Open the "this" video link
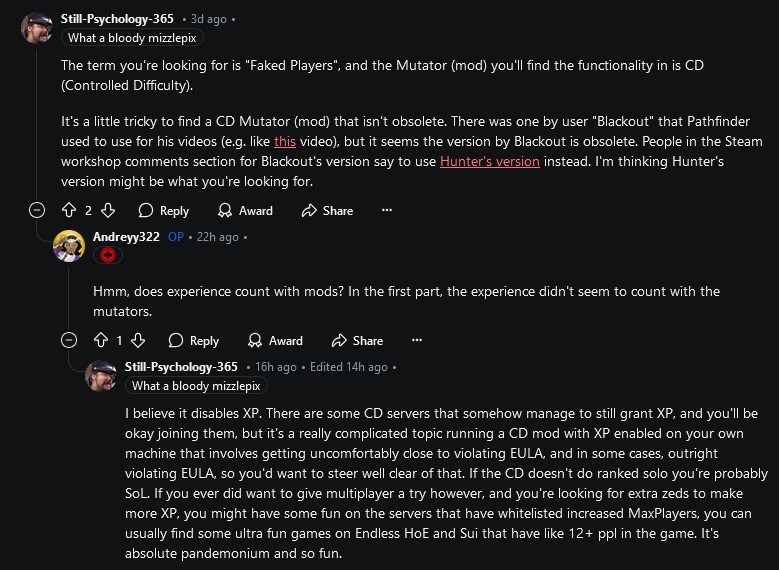 tap(285, 141)
